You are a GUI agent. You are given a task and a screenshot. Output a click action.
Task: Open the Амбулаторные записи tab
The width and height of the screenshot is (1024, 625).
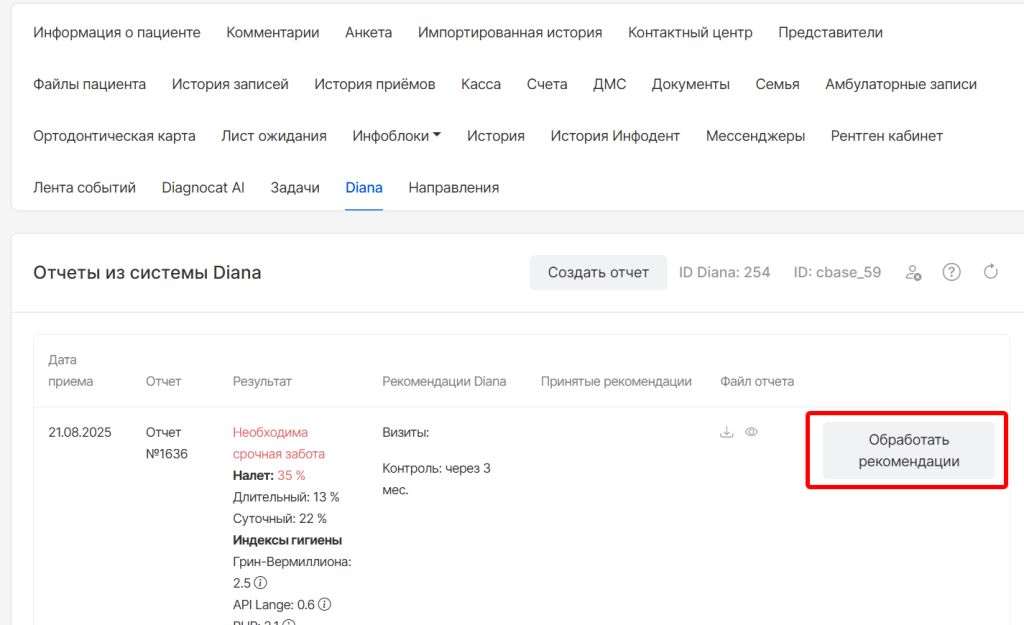pos(901,84)
